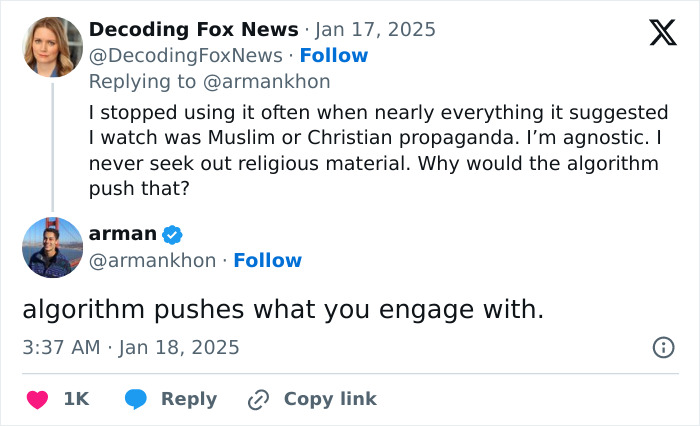
Task: Click the reply speech bubble icon
Action: [x=137, y=399]
